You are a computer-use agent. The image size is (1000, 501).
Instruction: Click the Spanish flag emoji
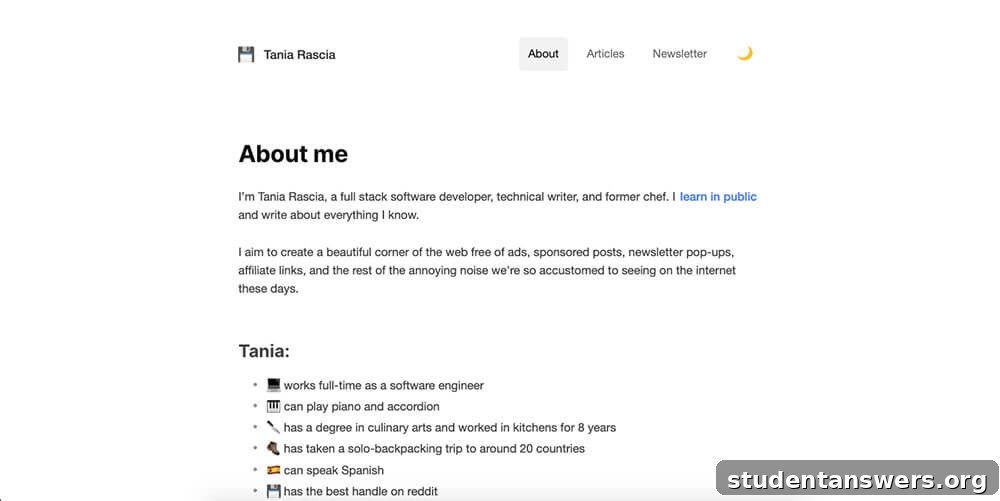pos(274,470)
